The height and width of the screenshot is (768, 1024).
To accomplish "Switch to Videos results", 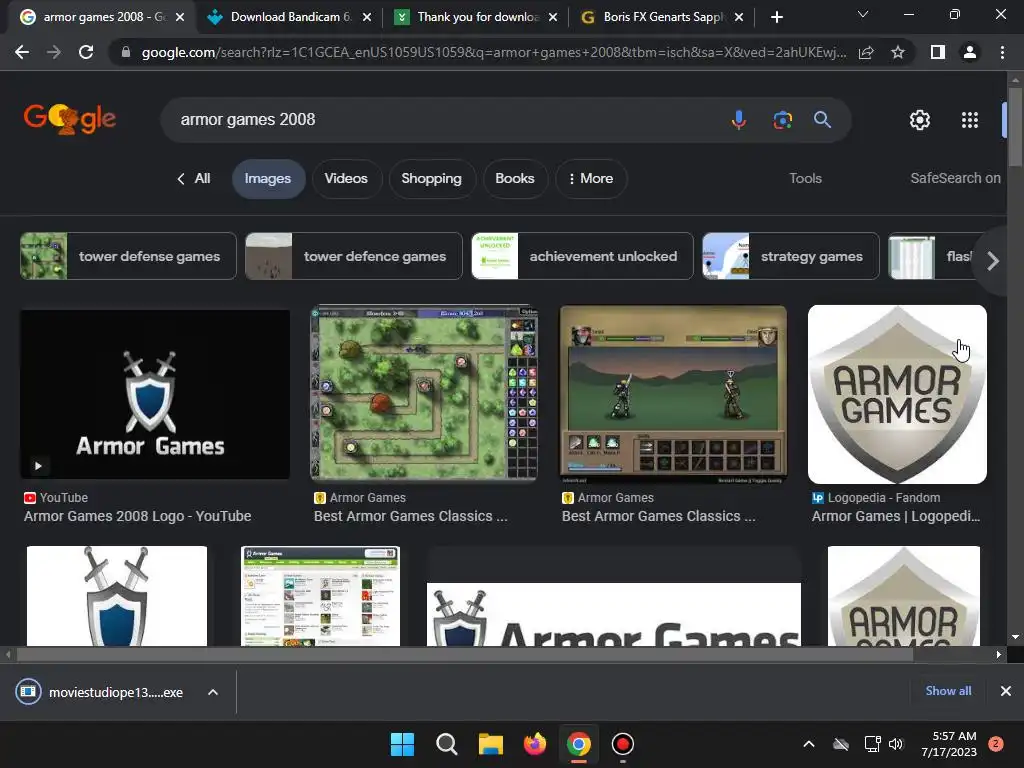I will tap(345, 178).
